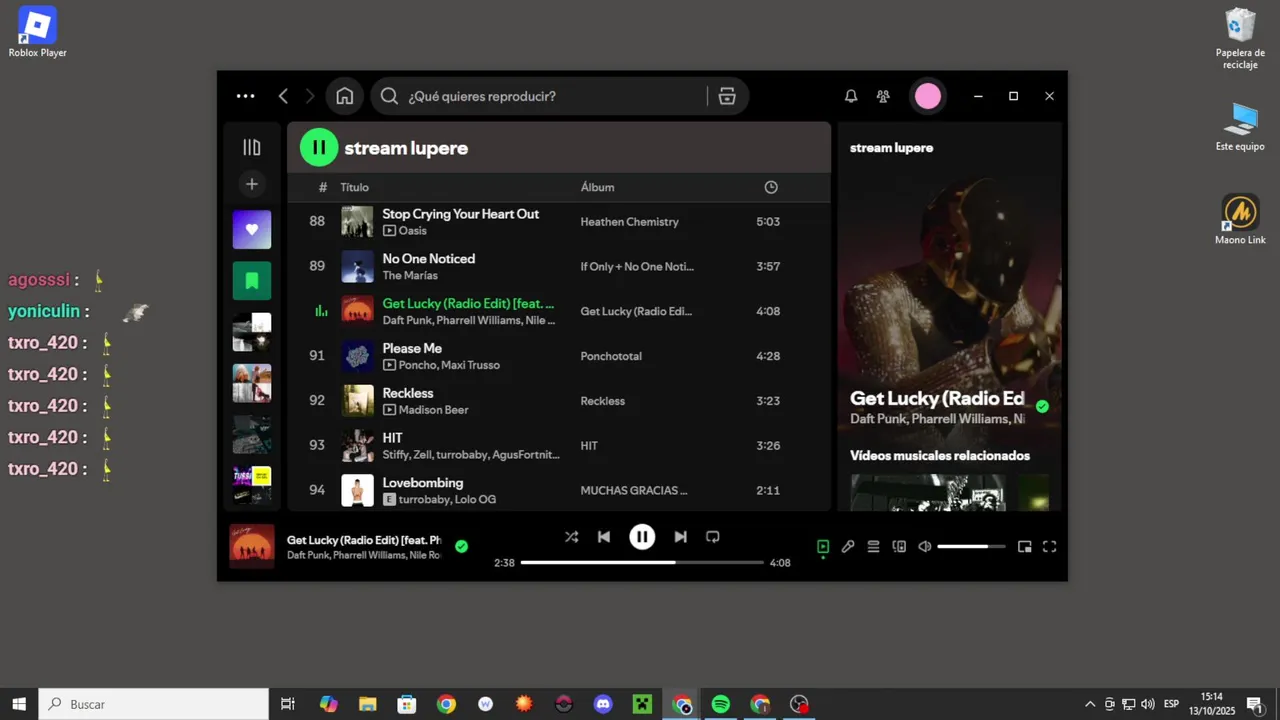
Task: Toggle saved checkmark in Now Playing panel
Action: point(1042,407)
